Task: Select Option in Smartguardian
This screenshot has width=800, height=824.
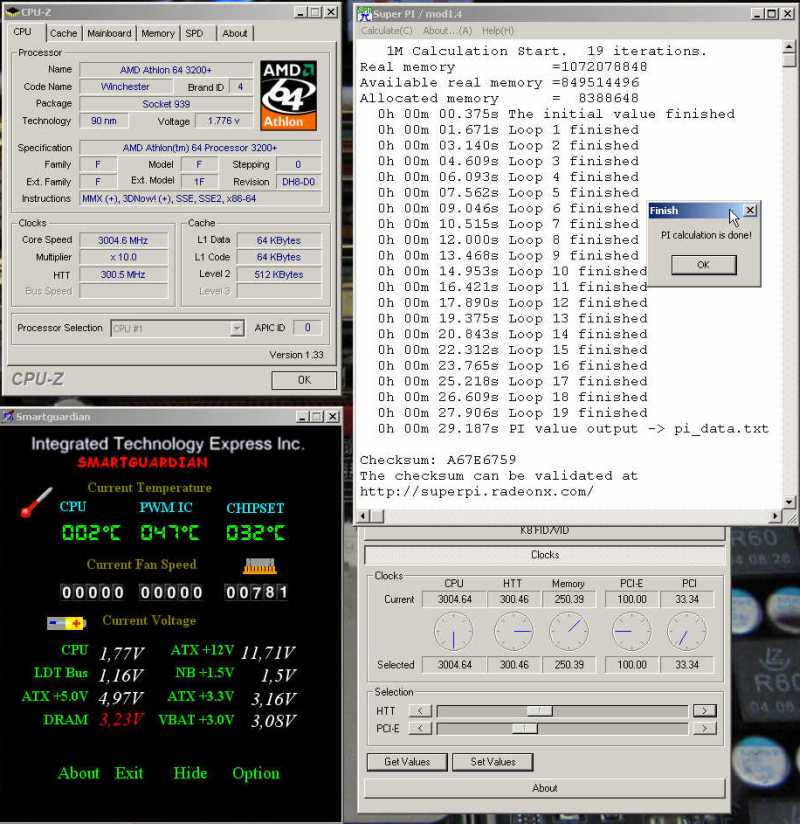Action: pyautogui.click(x=256, y=773)
